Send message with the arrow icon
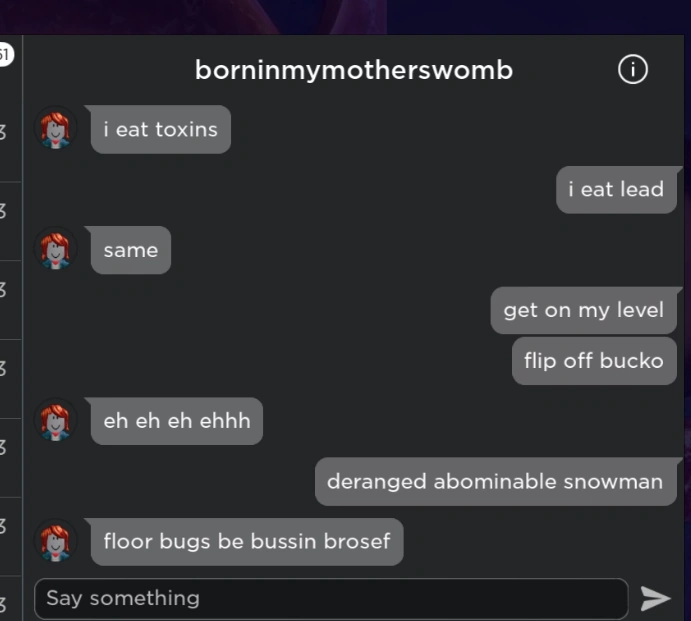The image size is (691, 621). coord(655,599)
